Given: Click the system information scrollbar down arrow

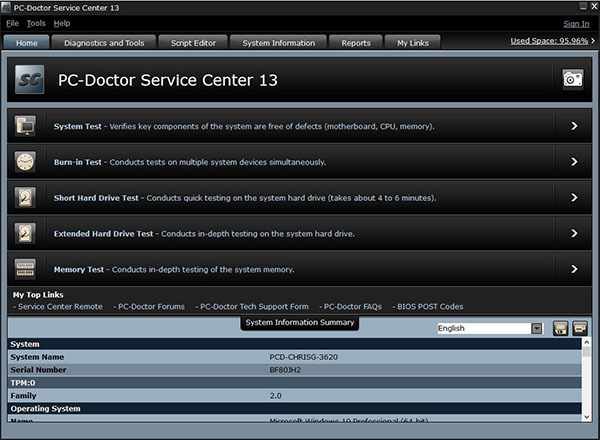Looking at the screenshot, I should click(x=586, y=413).
